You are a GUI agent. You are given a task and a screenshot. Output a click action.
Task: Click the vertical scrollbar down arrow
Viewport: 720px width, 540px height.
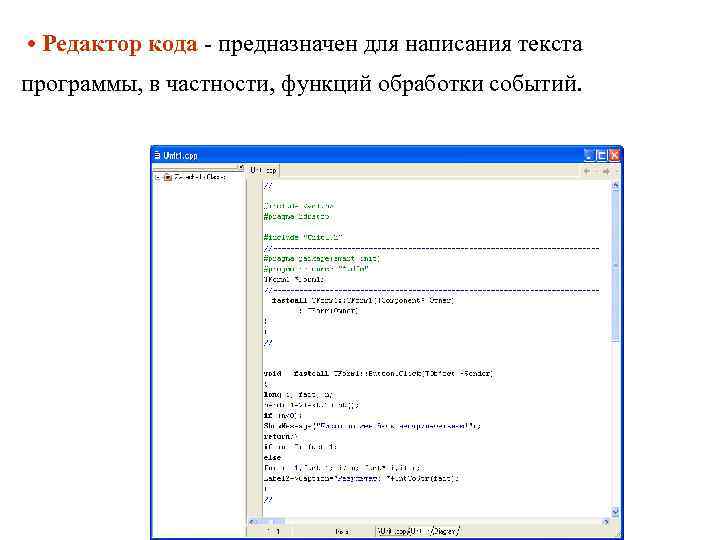pos(615,512)
